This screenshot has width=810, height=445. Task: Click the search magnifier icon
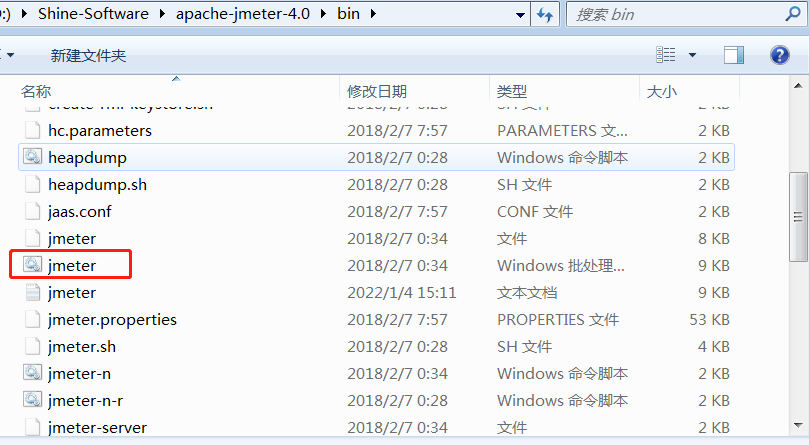(x=793, y=14)
